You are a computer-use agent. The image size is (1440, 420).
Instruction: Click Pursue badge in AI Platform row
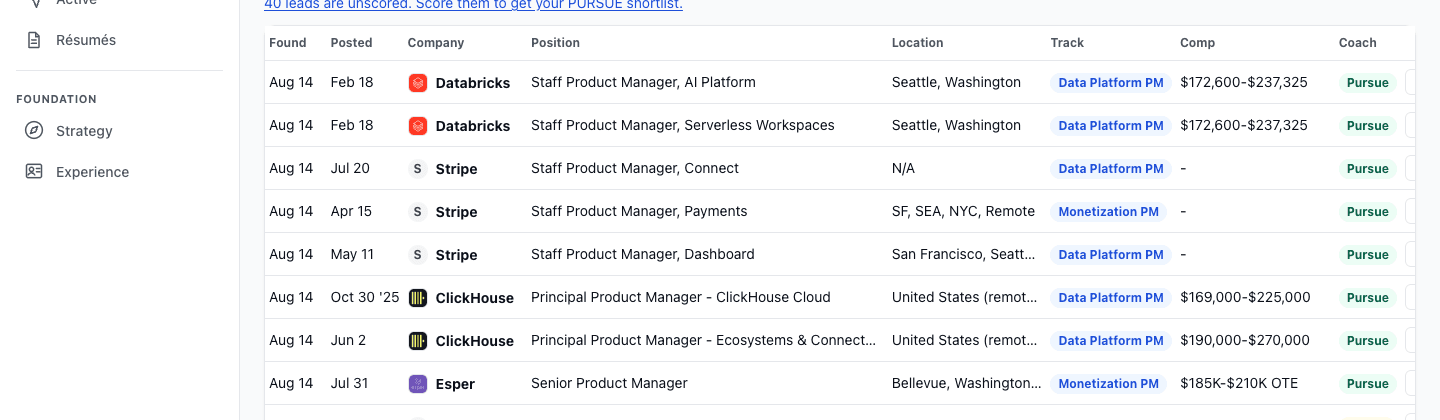(1367, 83)
